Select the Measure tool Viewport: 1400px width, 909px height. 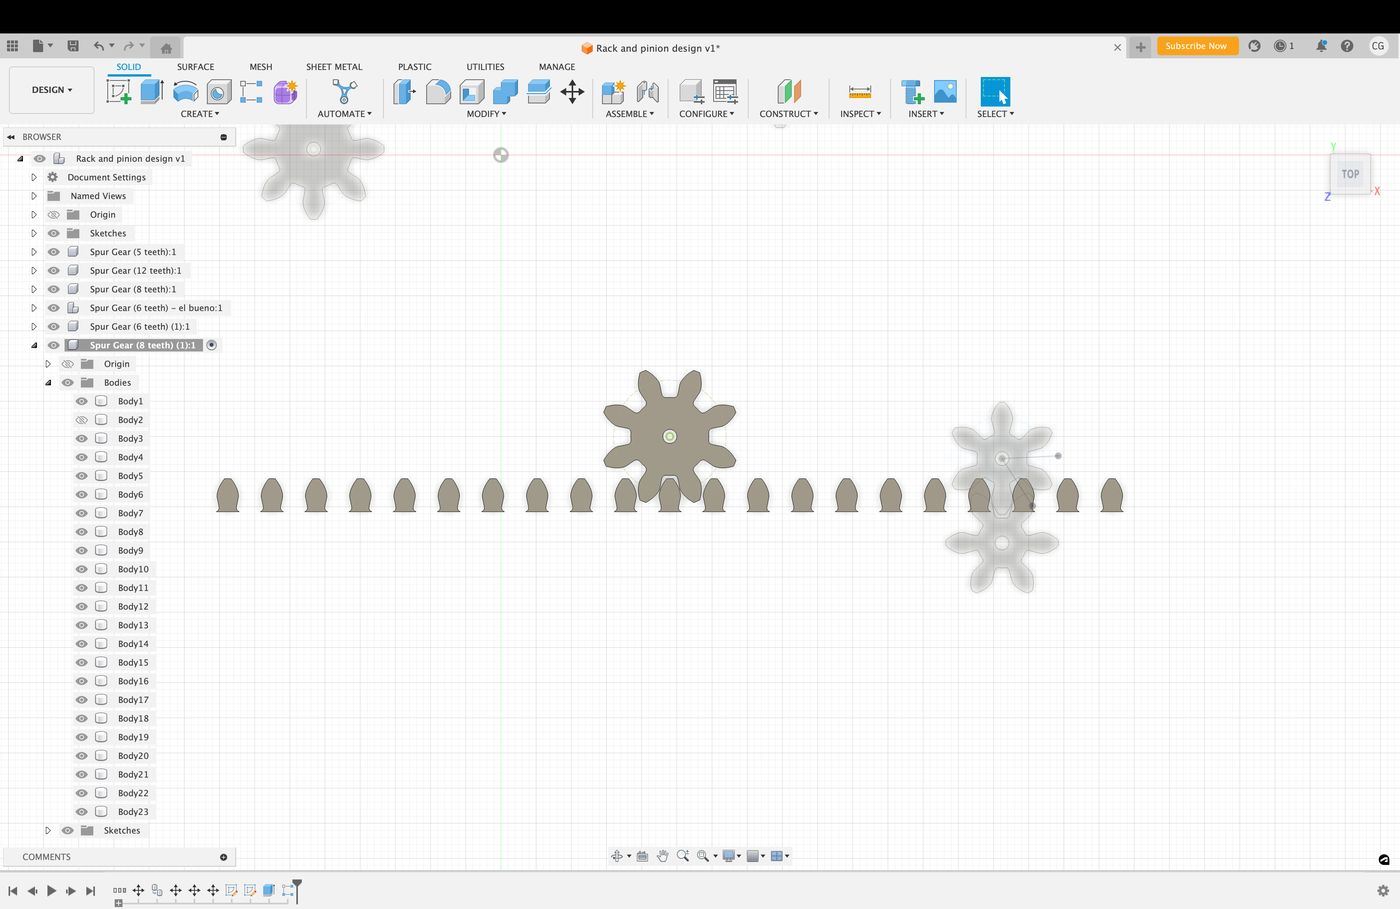pos(860,92)
